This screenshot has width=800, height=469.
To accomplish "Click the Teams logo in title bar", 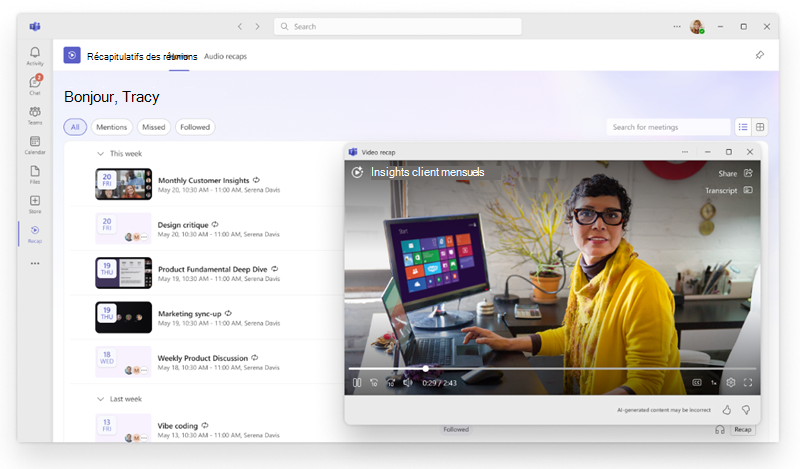I will click(x=35, y=27).
